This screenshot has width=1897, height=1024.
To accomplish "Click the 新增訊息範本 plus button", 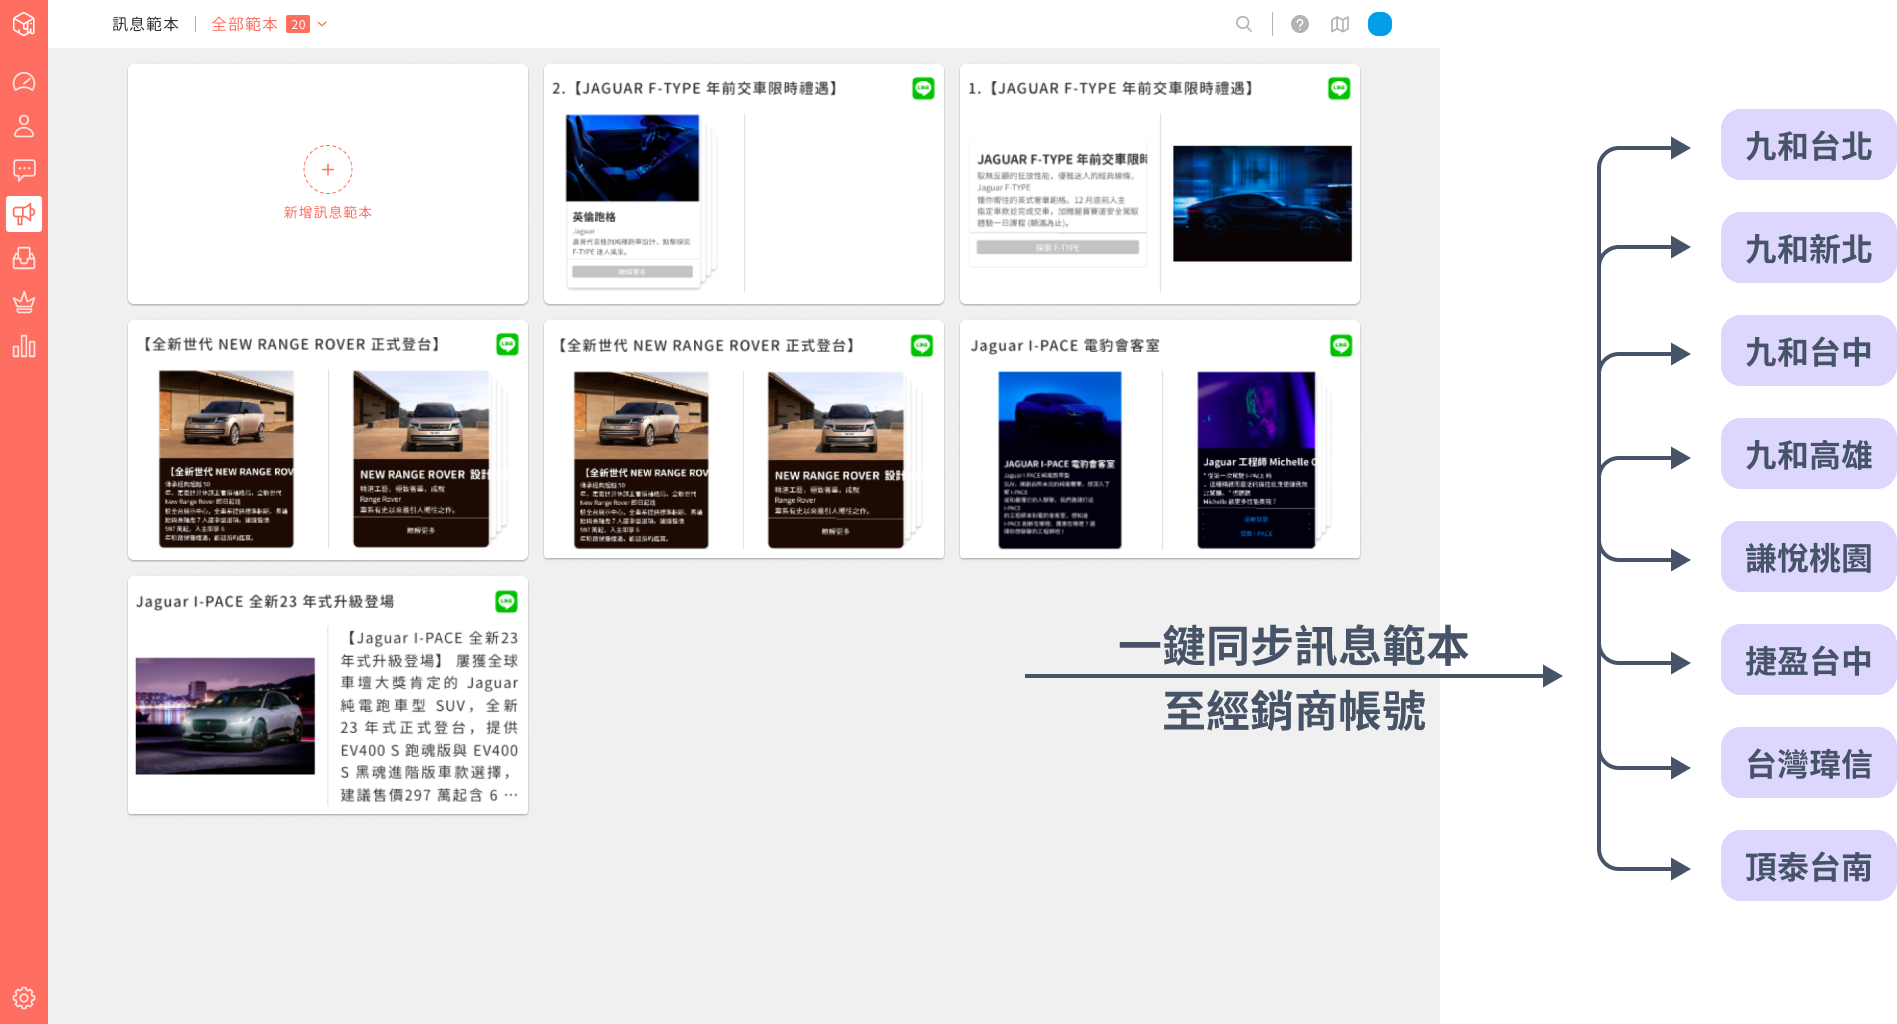I will pos(328,170).
